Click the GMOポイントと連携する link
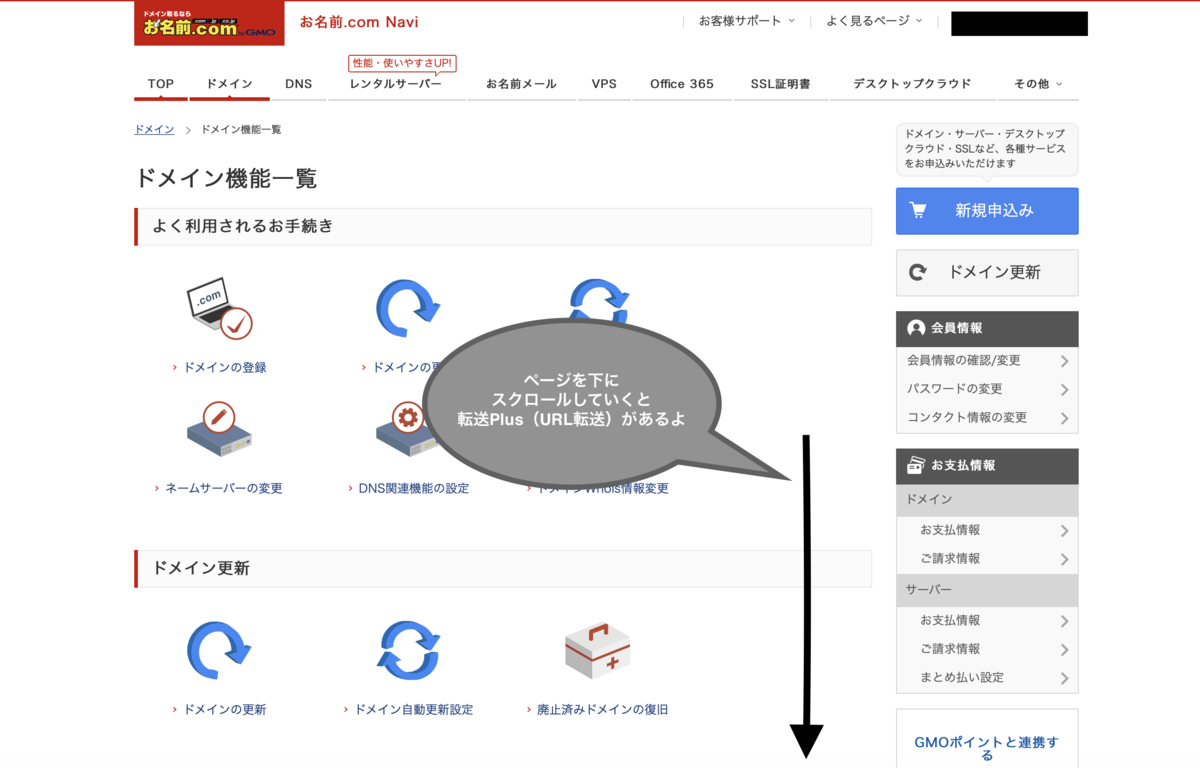Image resolution: width=1200 pixels, height=768 pixels. tap(987, 748)
